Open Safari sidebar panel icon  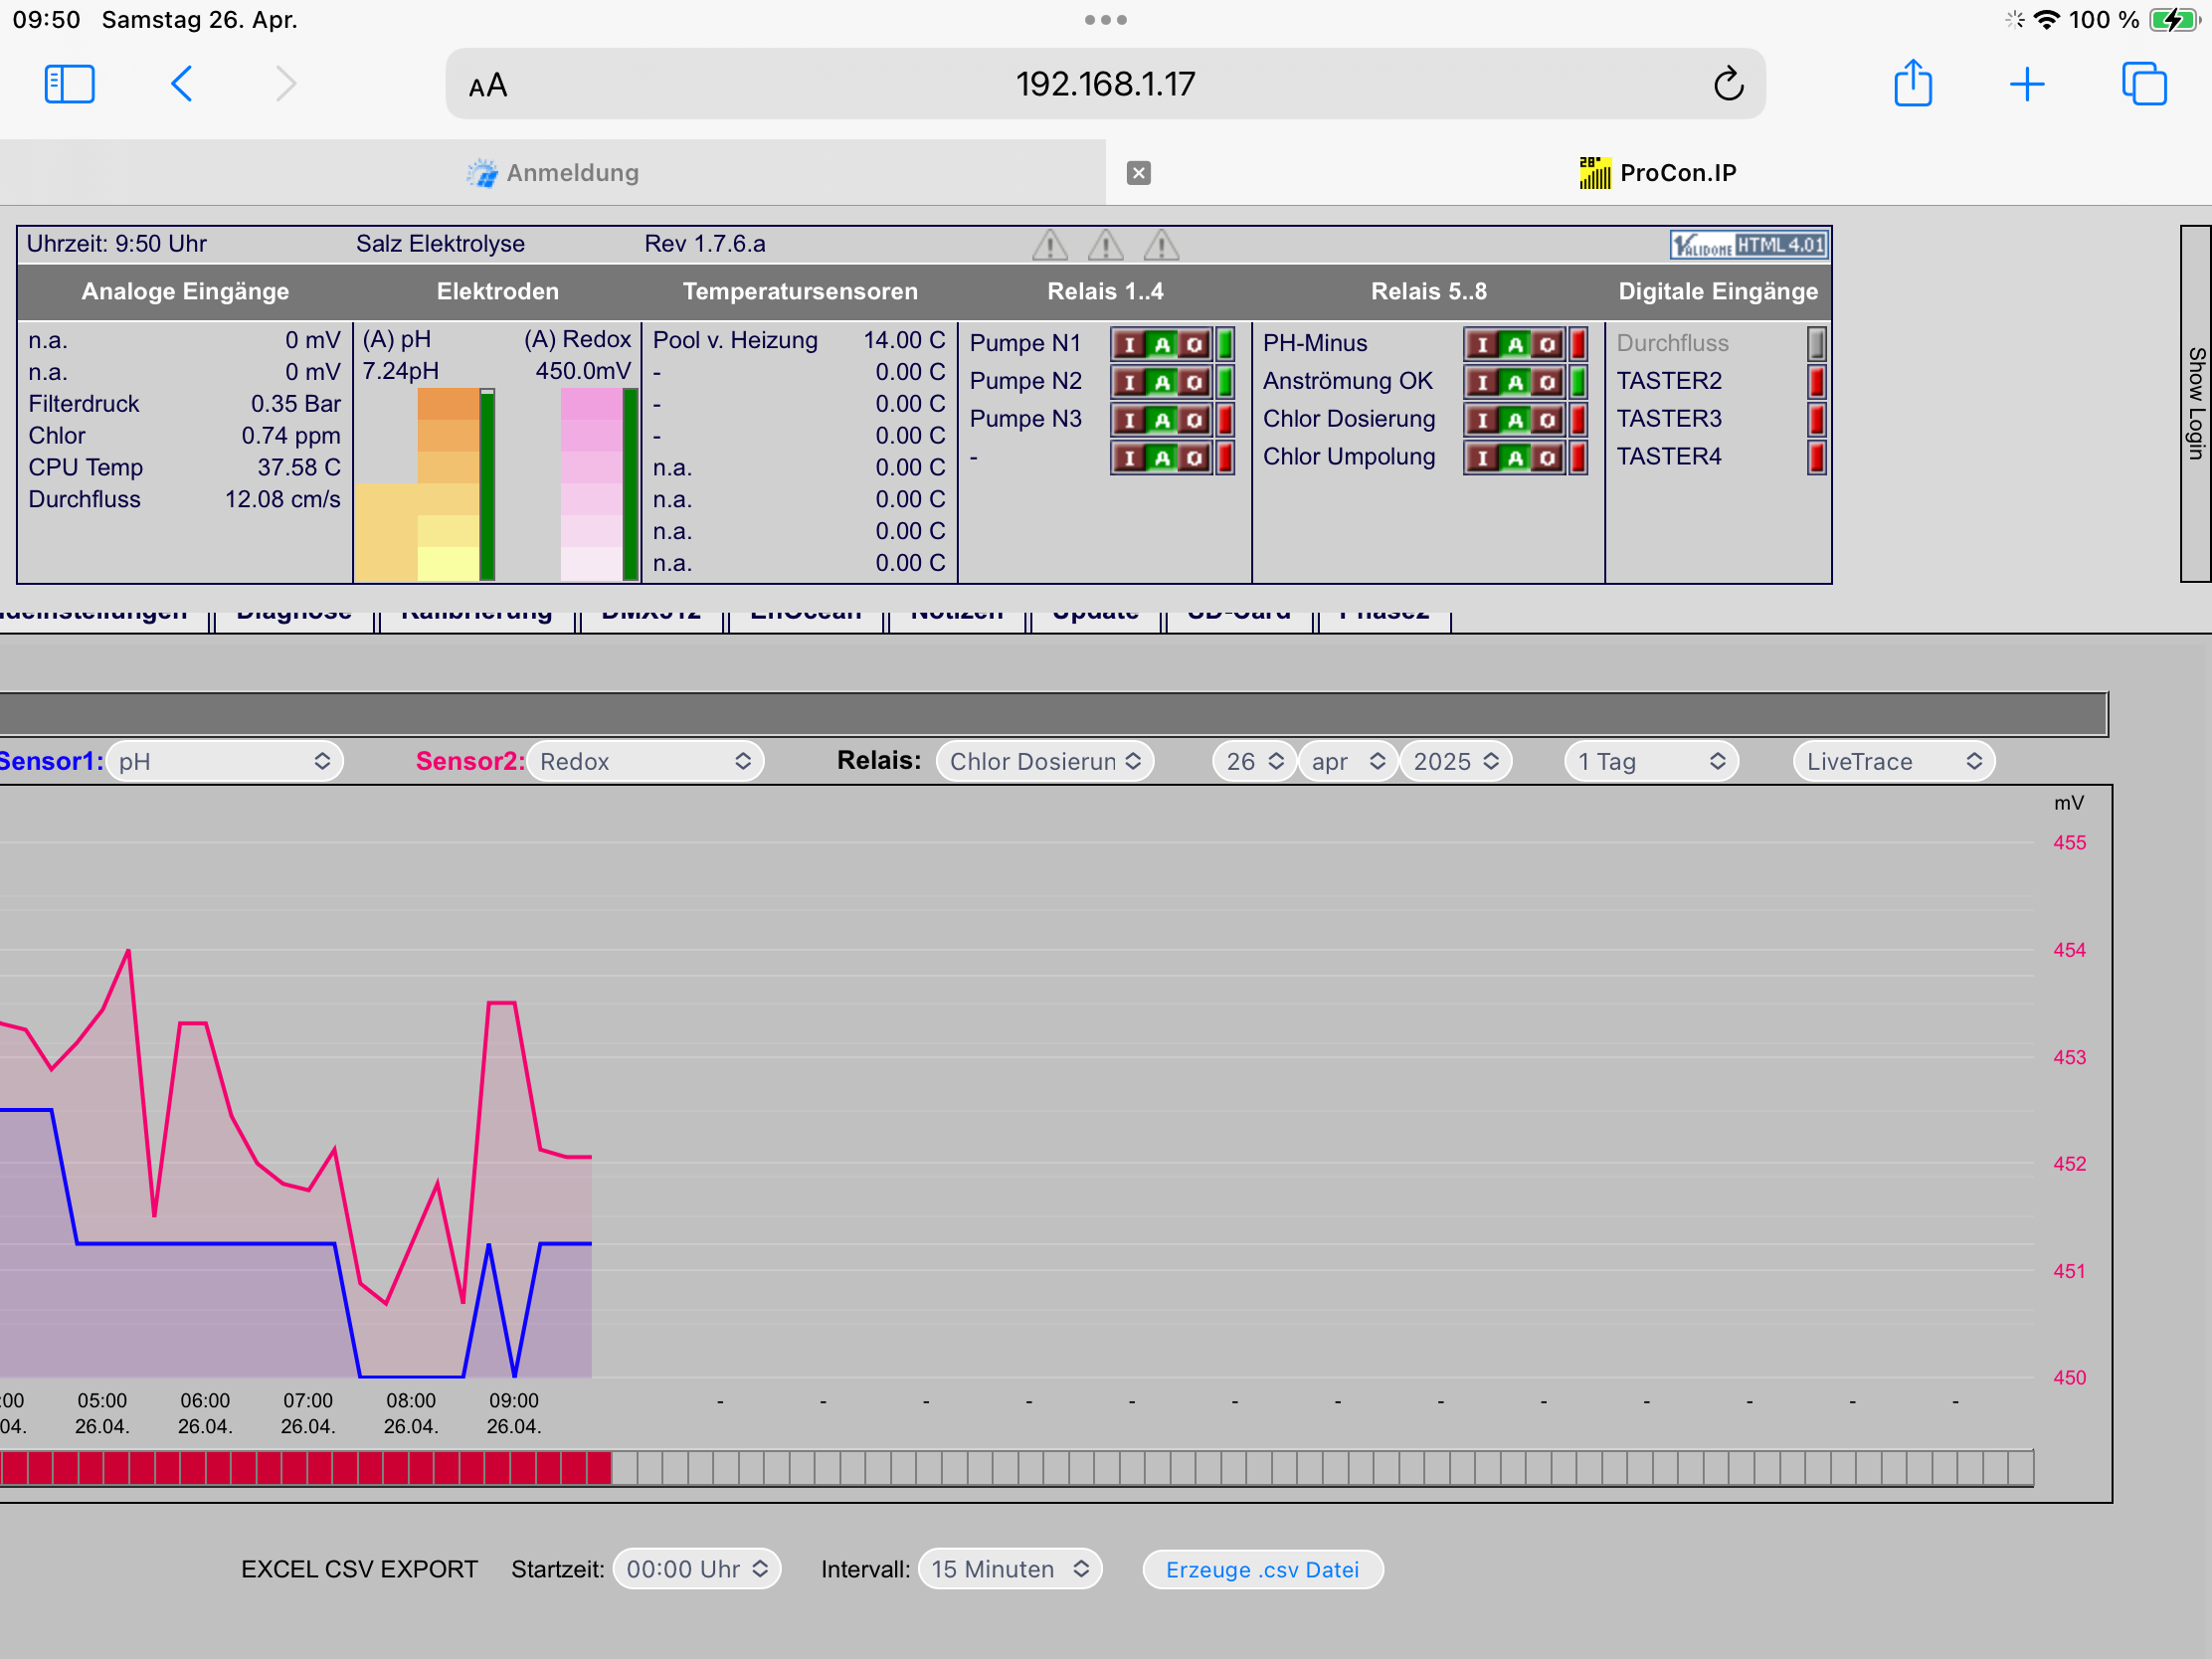(x=69, y=84)
